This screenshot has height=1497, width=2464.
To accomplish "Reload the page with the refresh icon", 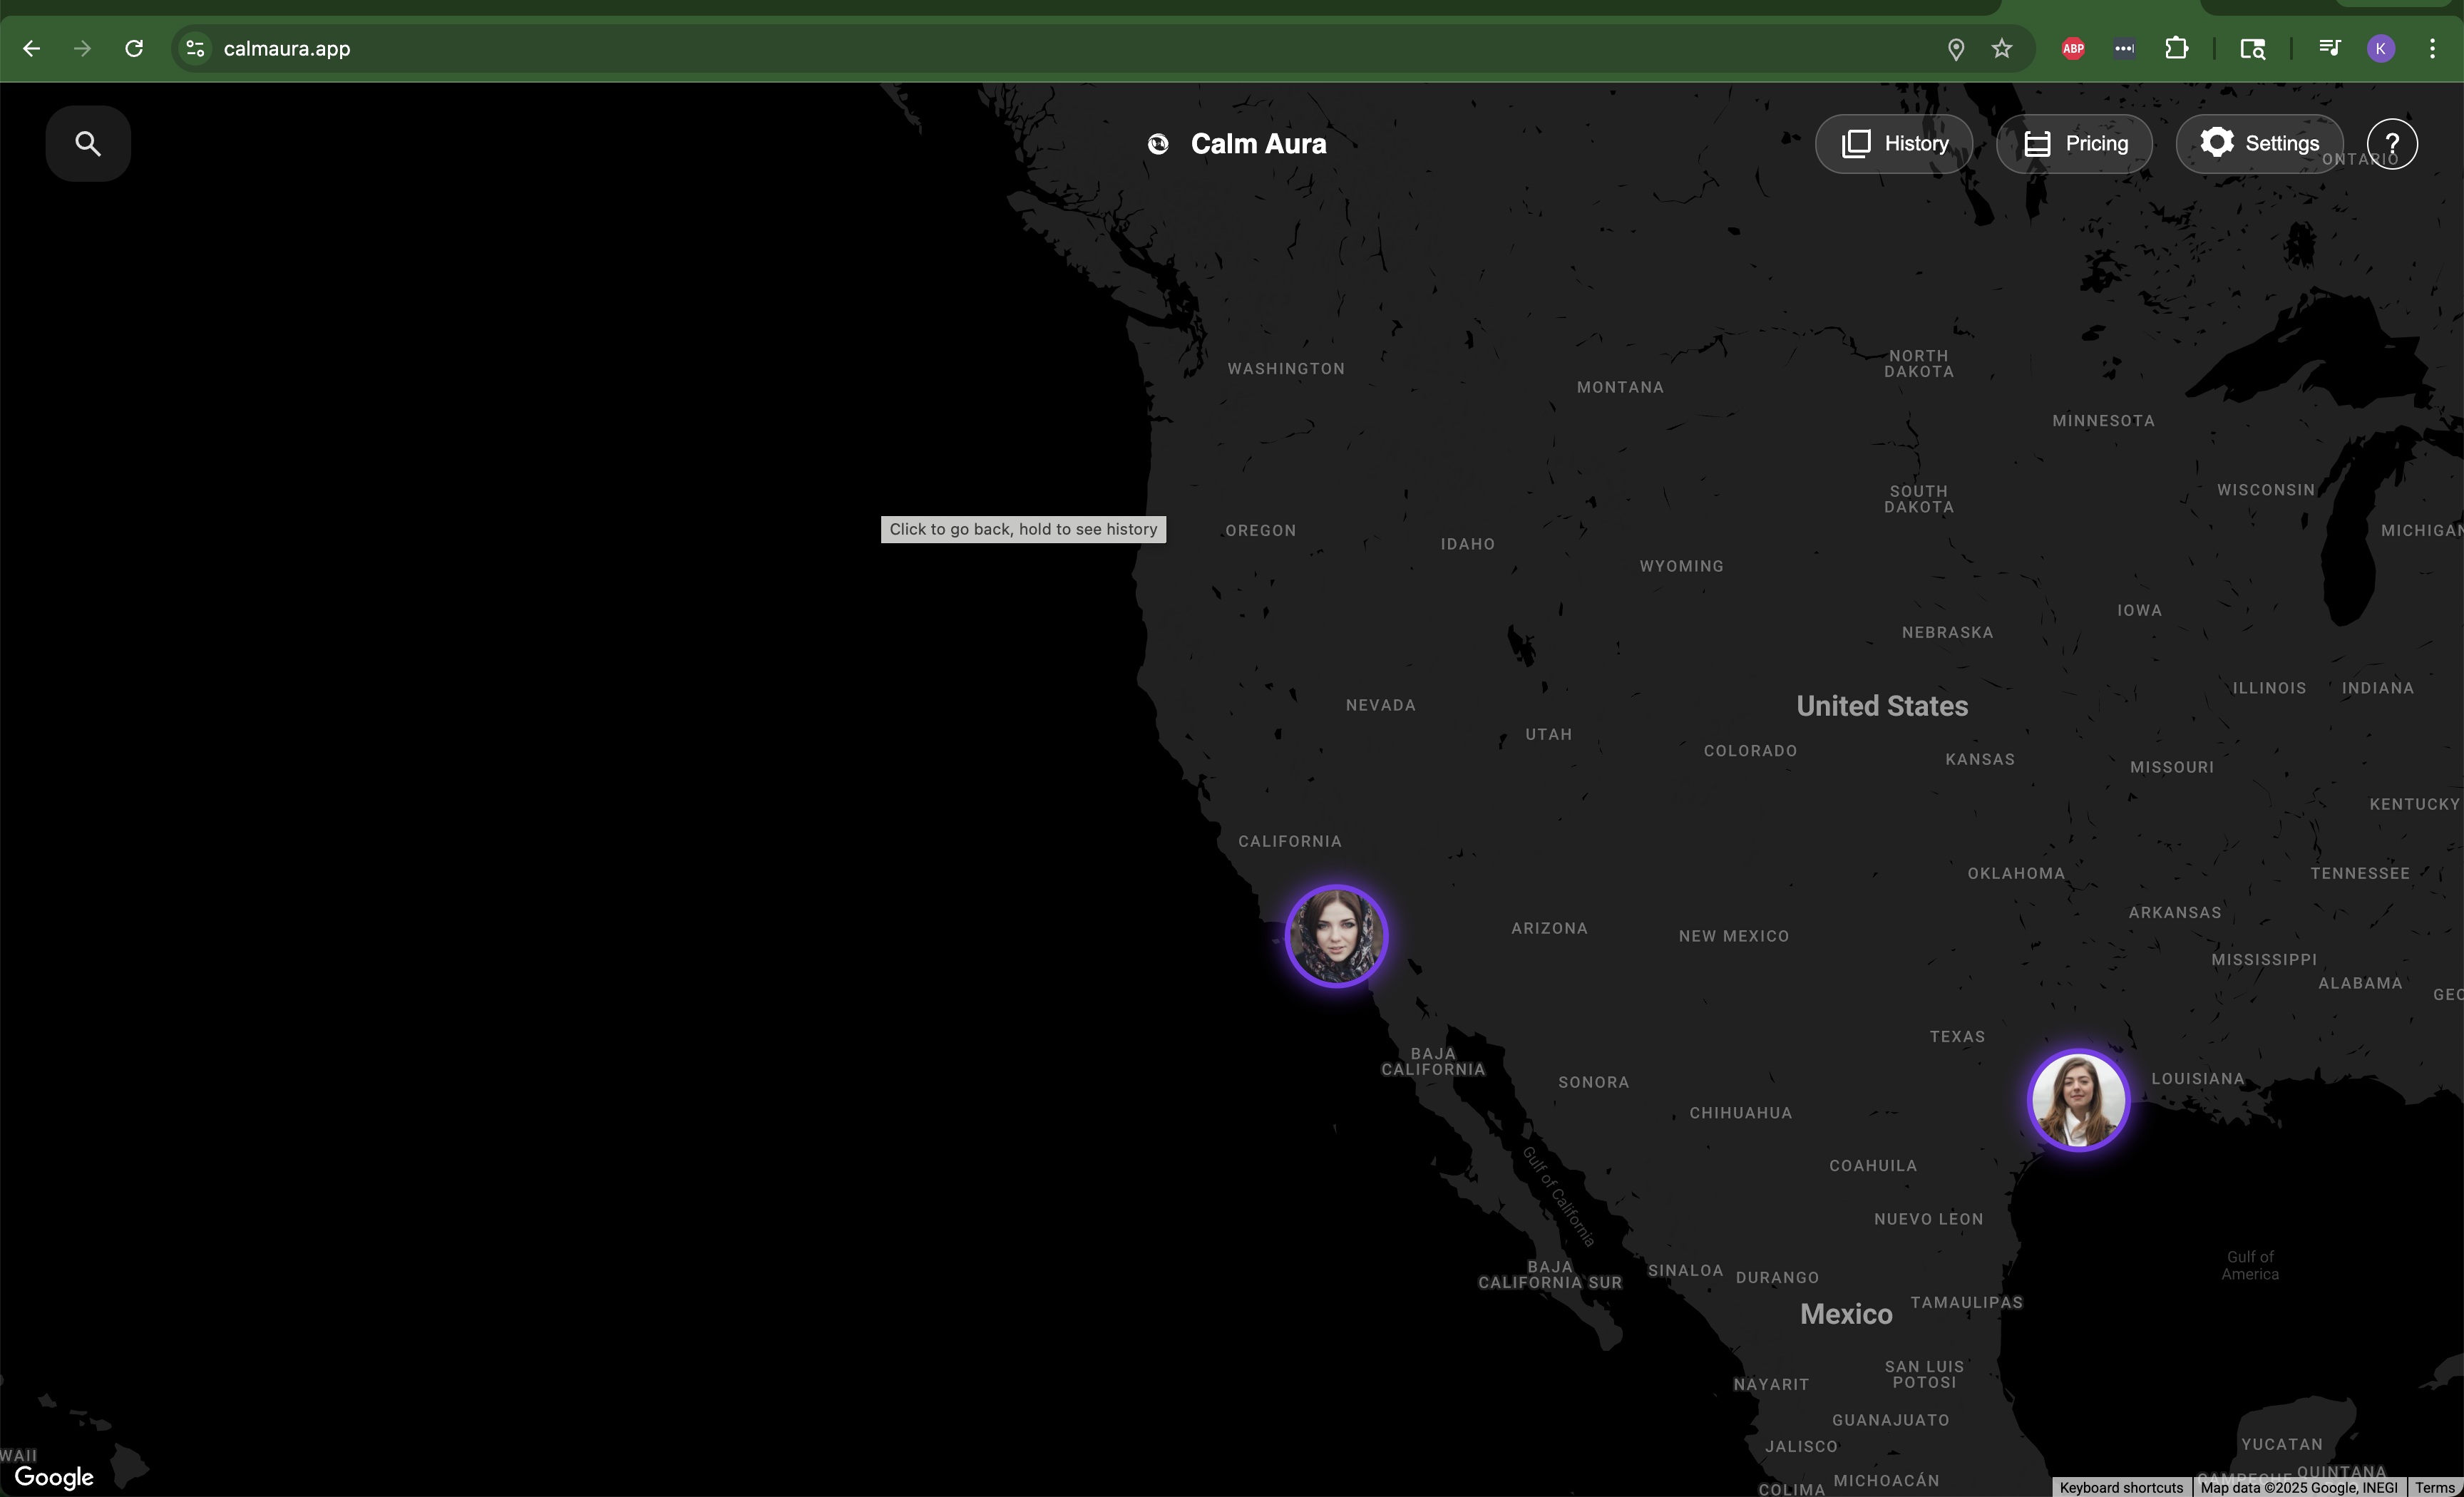I will (x=134, y=48).
